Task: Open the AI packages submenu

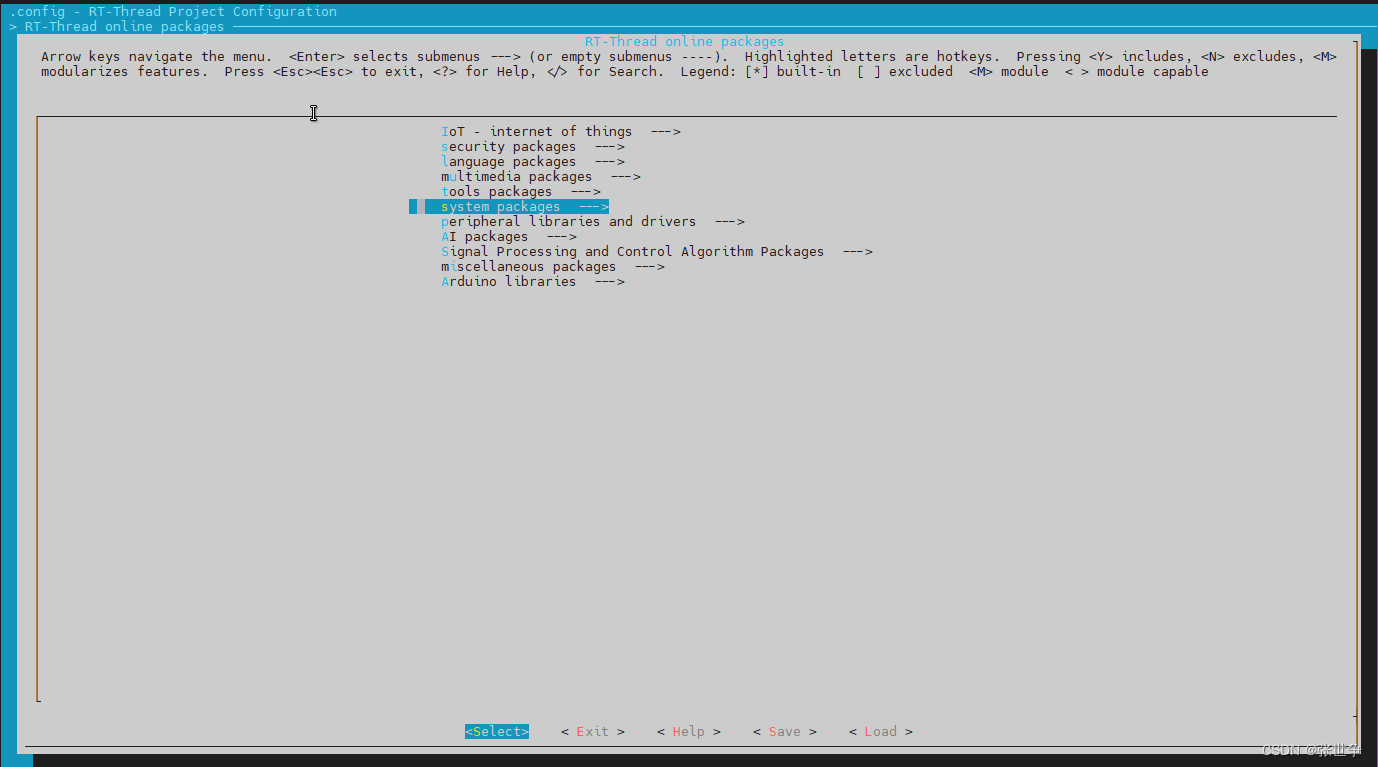Action: 509,236
